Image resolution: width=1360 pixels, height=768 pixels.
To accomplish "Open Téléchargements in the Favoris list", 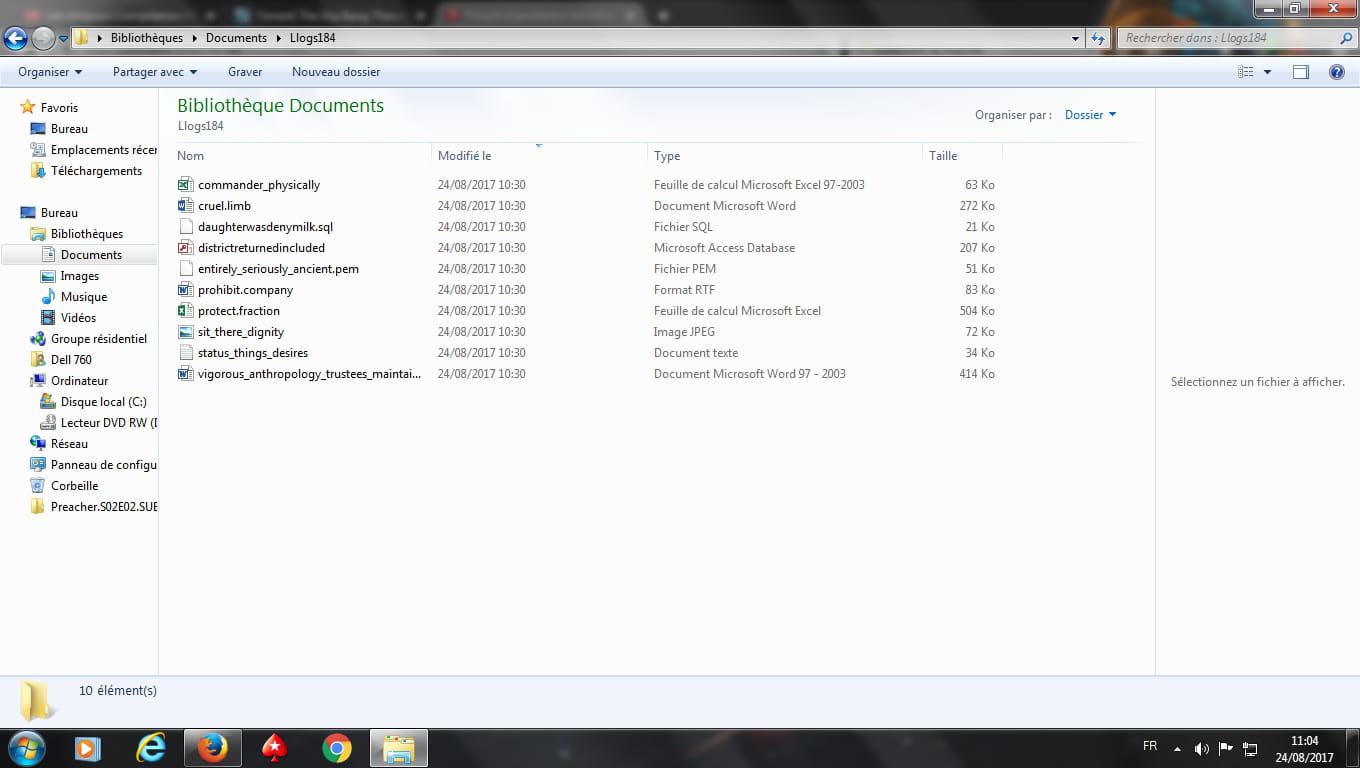I will tap(96, 171).
